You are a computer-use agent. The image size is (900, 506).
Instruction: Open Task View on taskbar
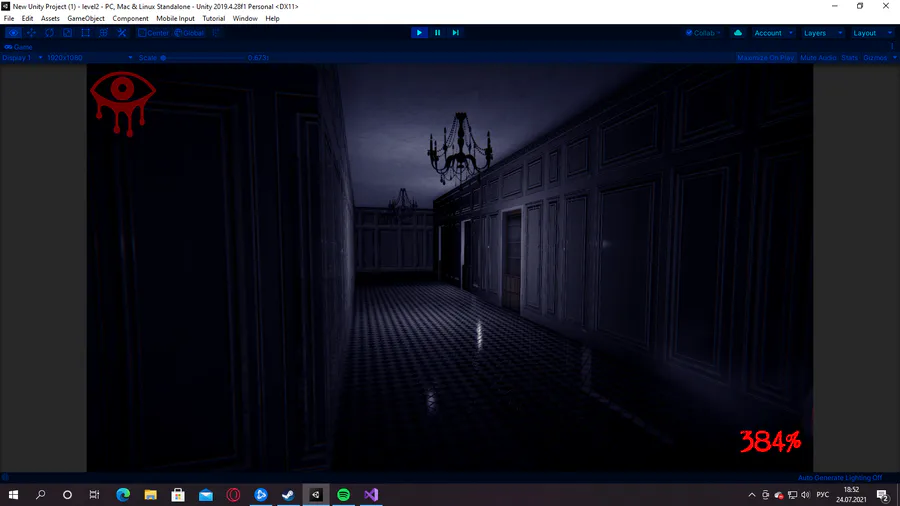pos(95,495)
